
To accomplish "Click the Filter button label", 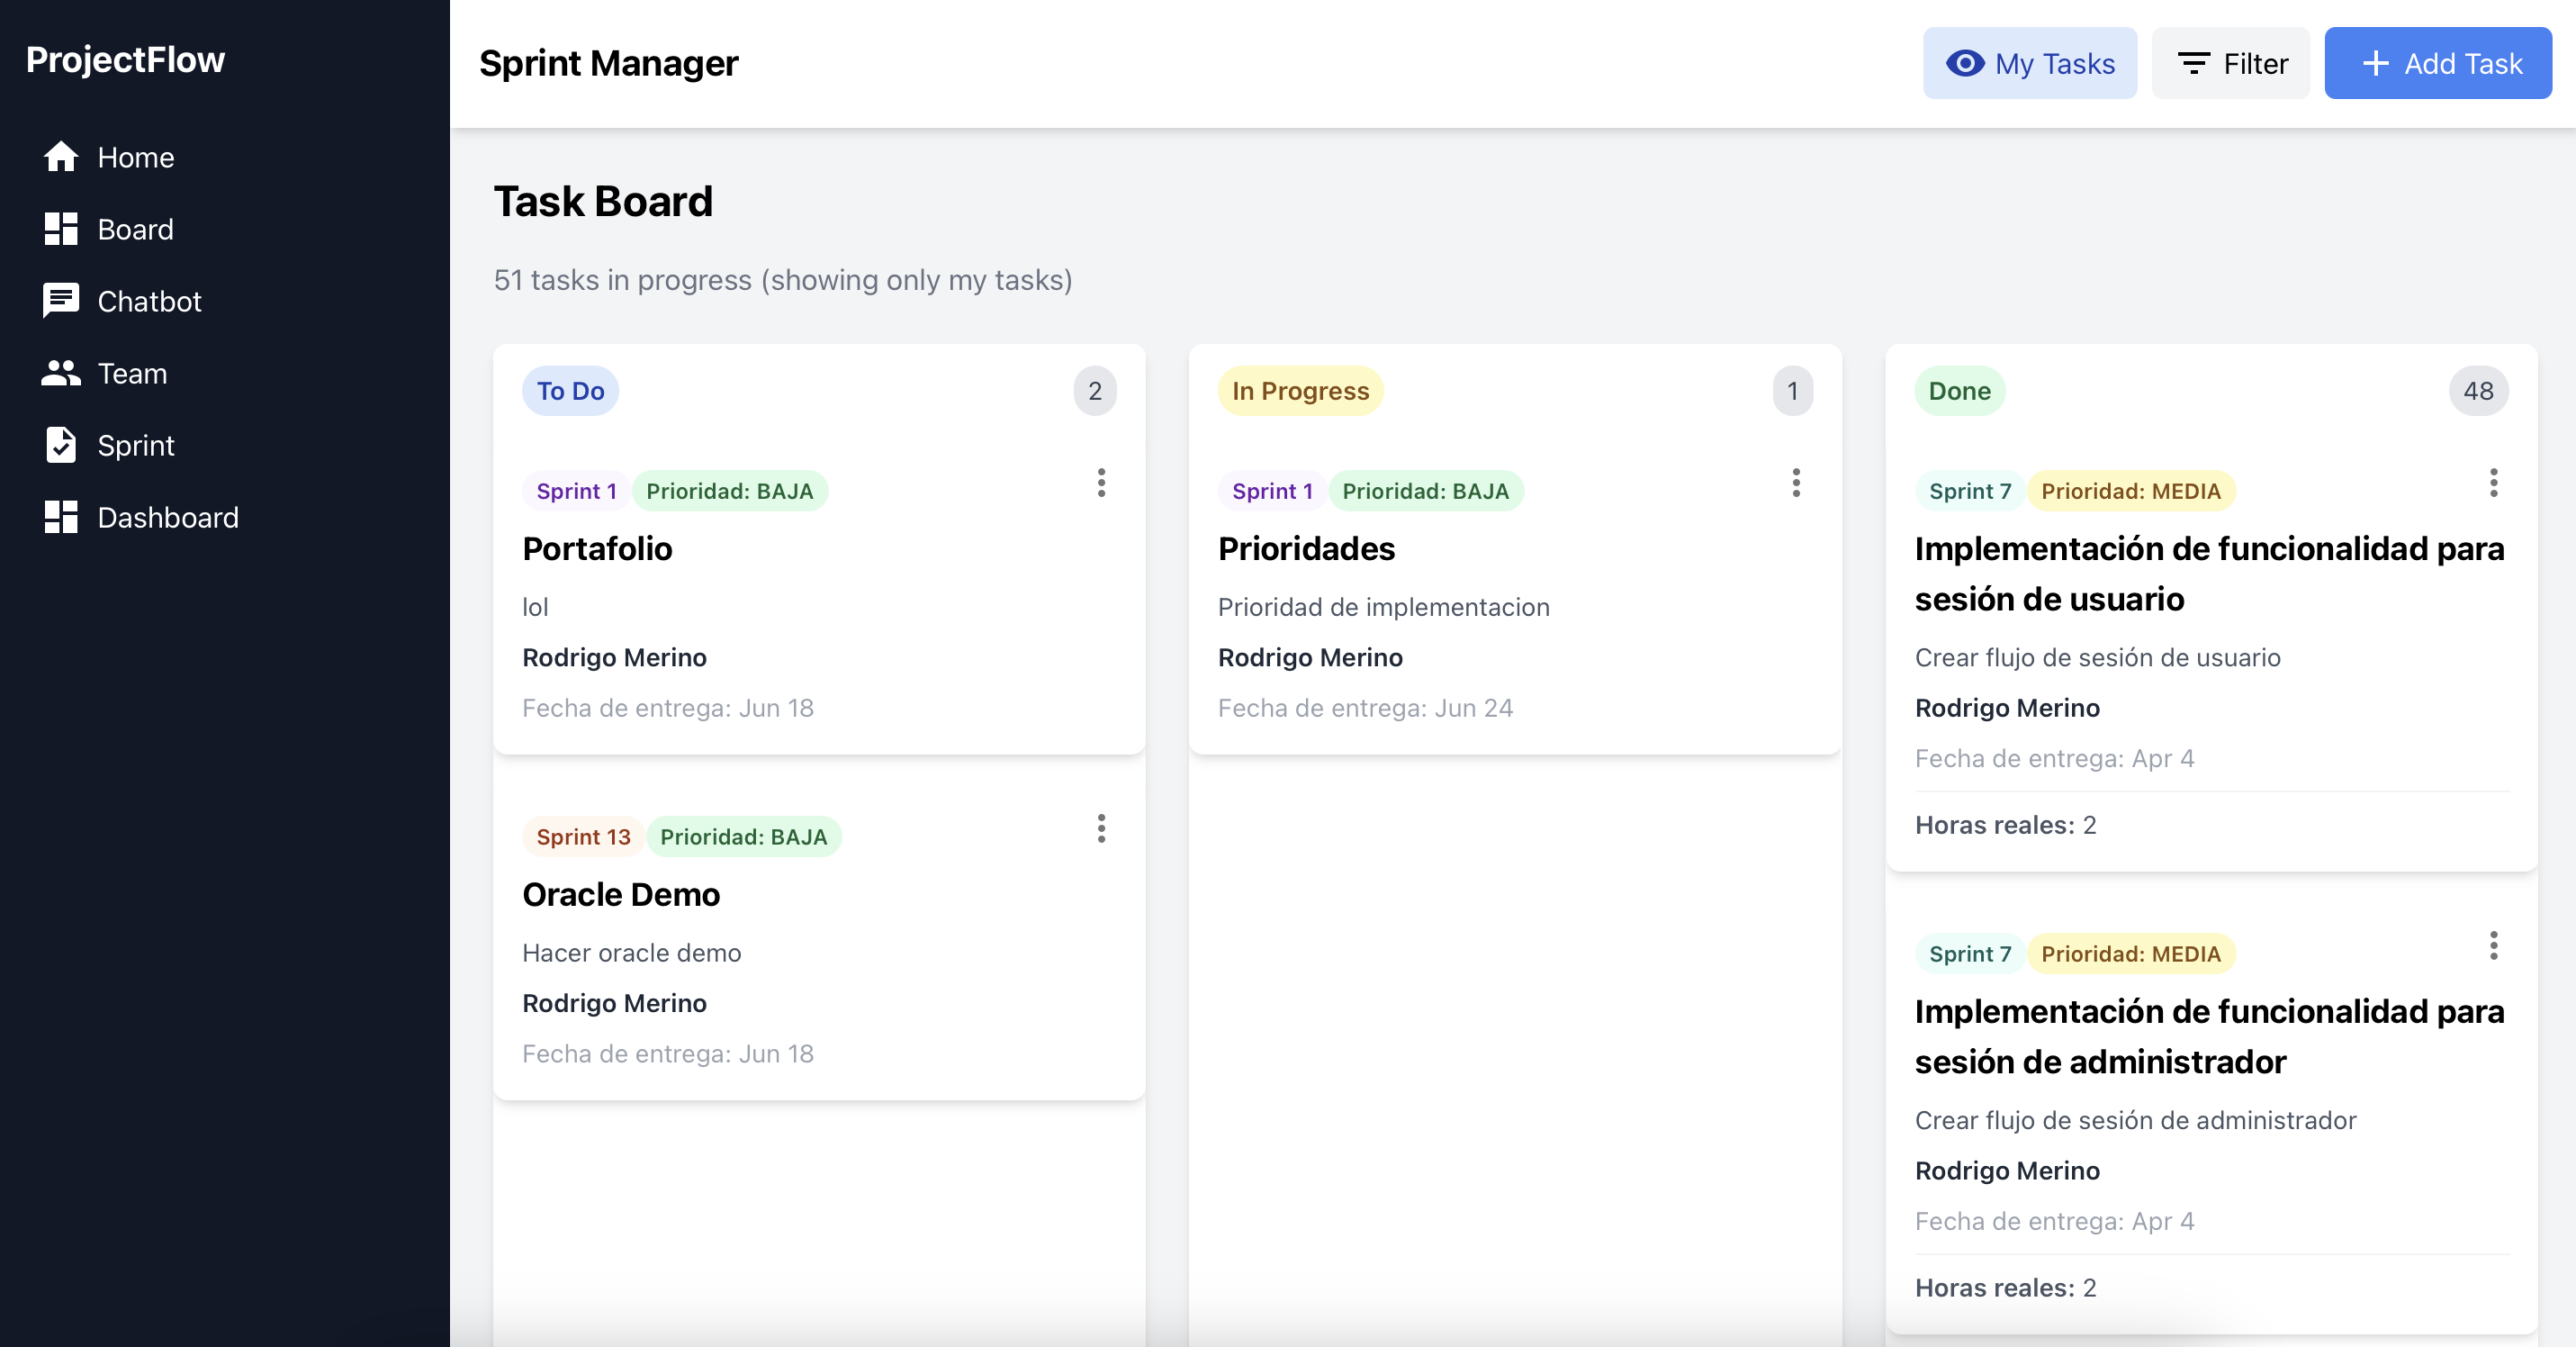I will click(2255, 64).
